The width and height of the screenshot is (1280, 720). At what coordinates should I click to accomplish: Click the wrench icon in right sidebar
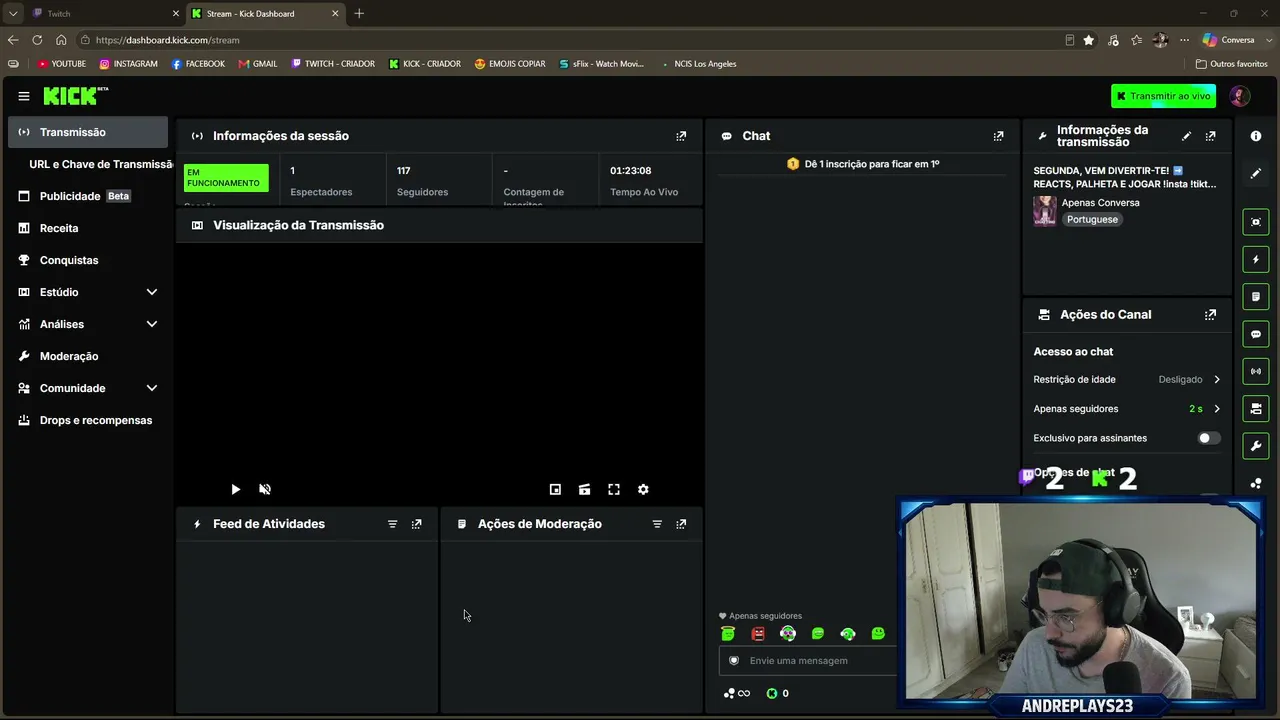pyautogui.click(x=1256, y=446)
